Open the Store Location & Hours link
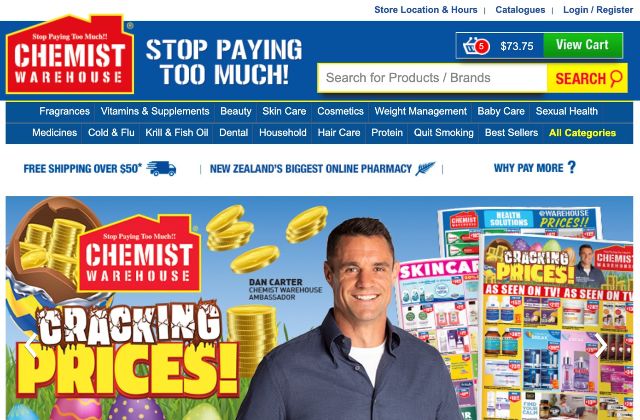 tap(426, 10)
